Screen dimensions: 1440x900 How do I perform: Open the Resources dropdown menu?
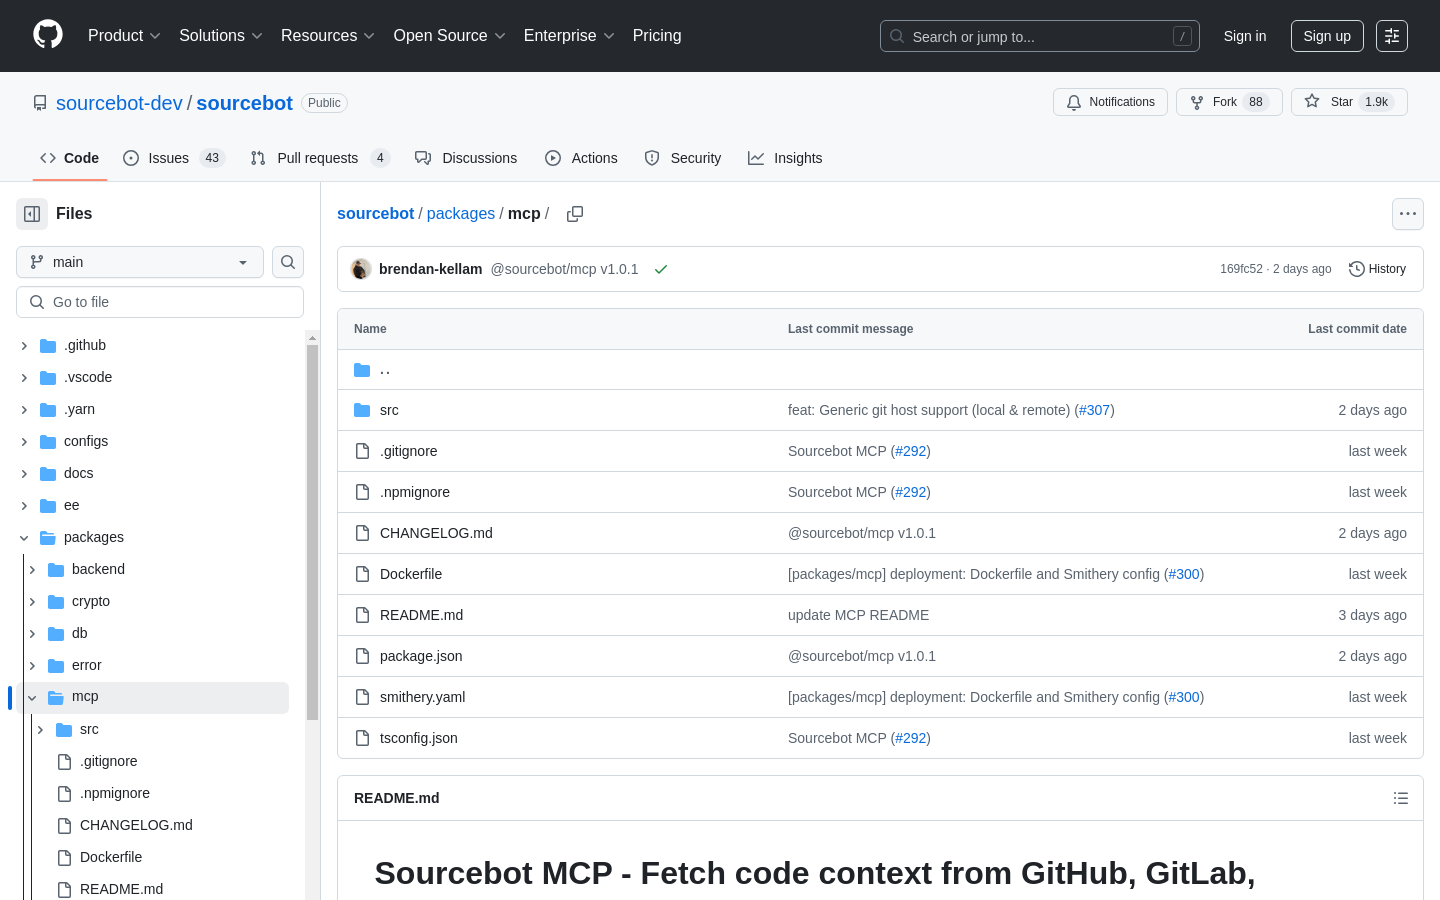(328, 36)
